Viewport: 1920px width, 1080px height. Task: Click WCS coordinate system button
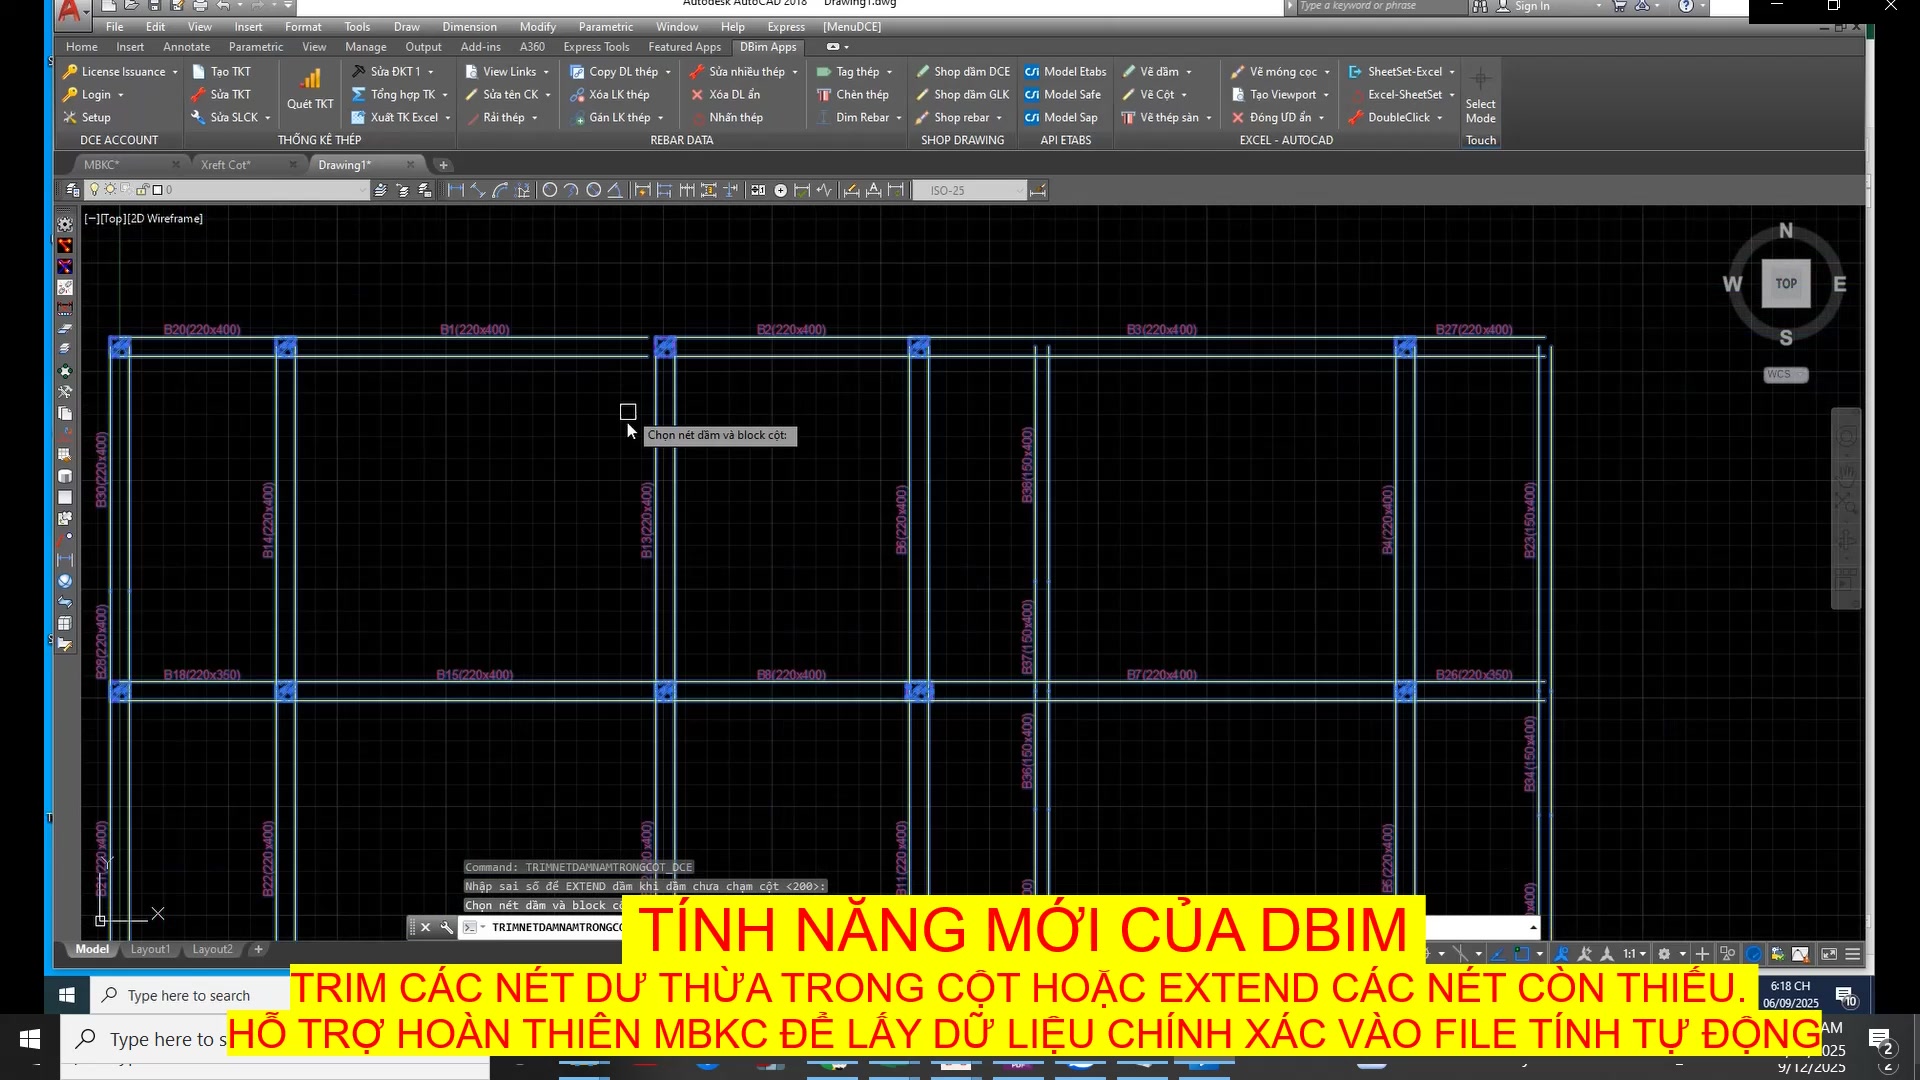(x=1785, y=374)
